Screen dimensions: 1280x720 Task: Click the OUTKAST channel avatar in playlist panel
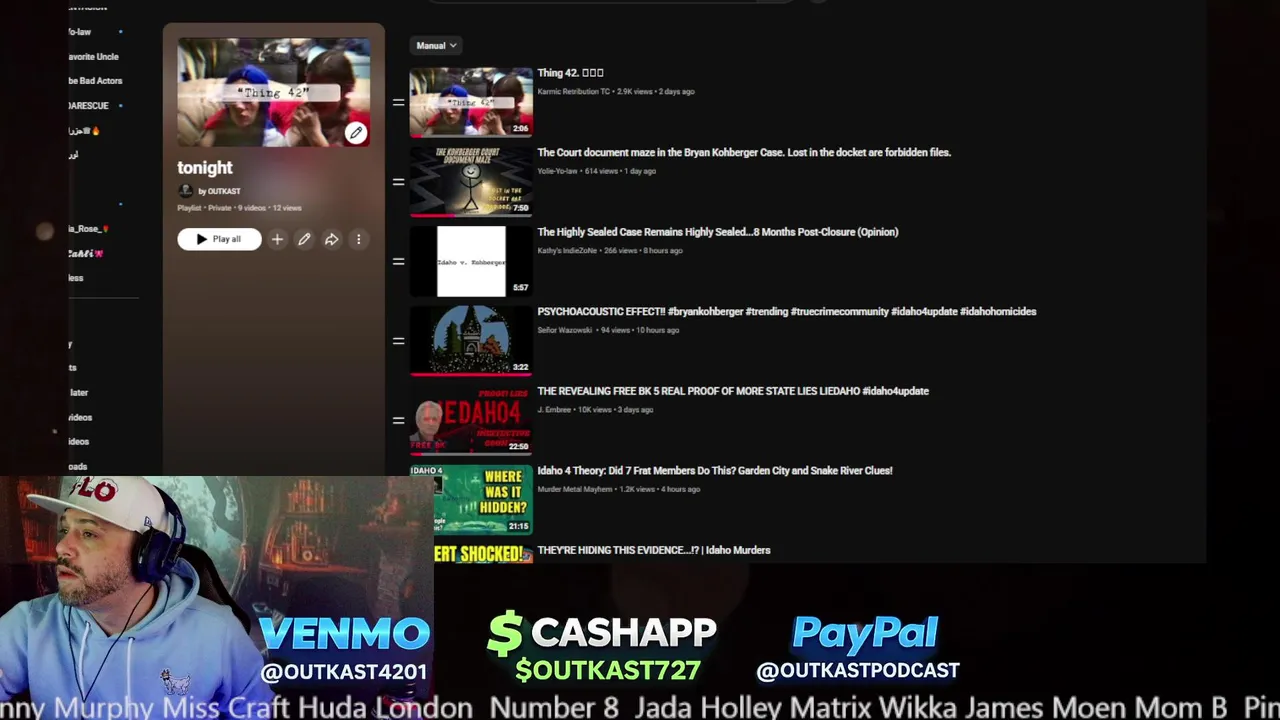[x=185, y=191]
